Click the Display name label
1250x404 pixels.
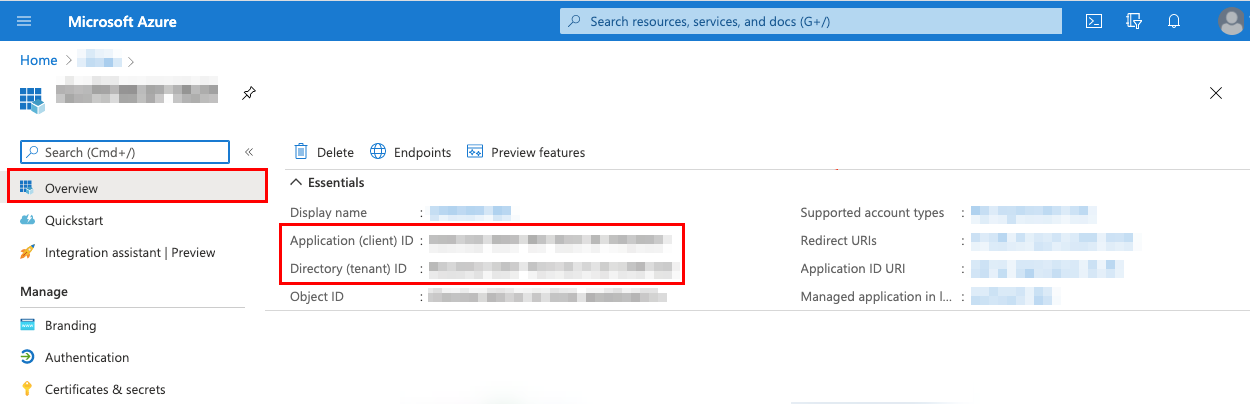[x=328, y=212]
